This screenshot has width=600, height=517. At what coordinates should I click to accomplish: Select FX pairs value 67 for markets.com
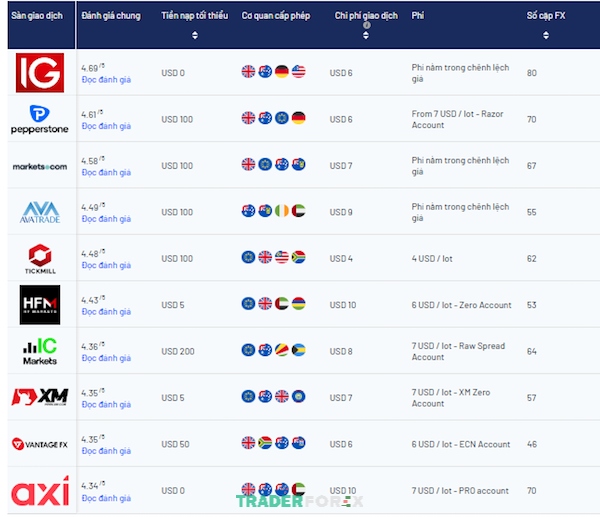pos(532,166)
